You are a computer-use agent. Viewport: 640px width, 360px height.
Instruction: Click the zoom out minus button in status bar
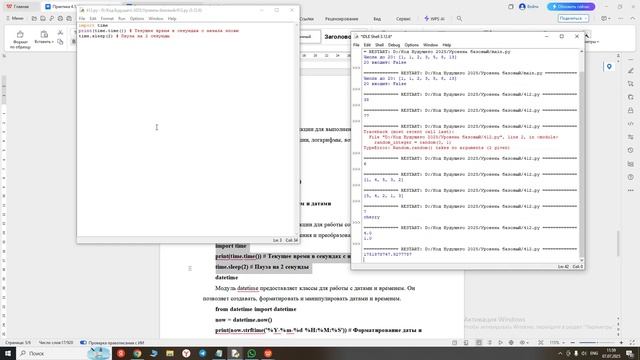pyautogui.click(x=572, y=343)
